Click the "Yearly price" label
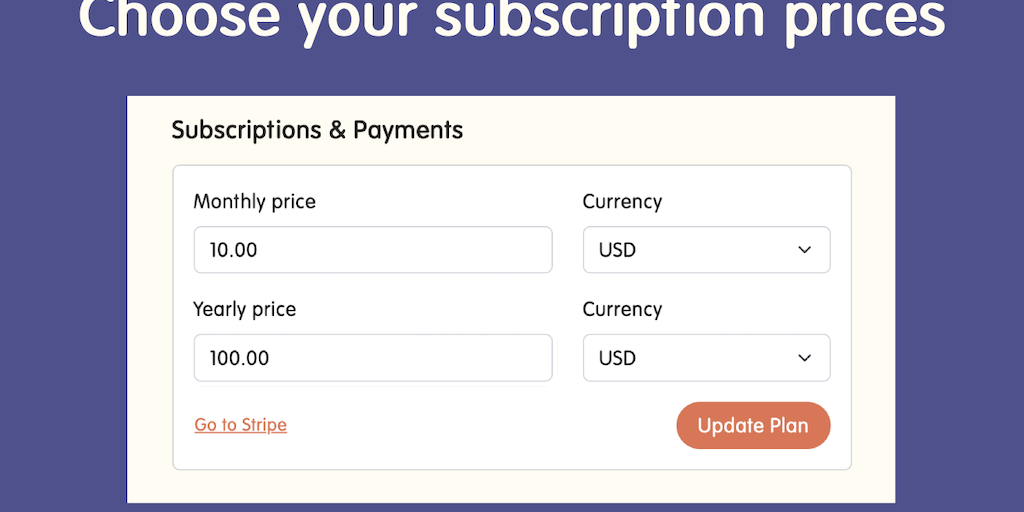Viewport: 1024px width, 512px height. (244, 310)
